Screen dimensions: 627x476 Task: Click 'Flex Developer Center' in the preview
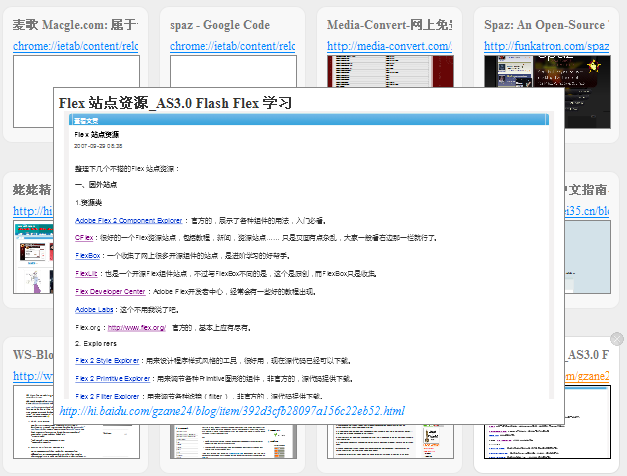click(110, 292)
